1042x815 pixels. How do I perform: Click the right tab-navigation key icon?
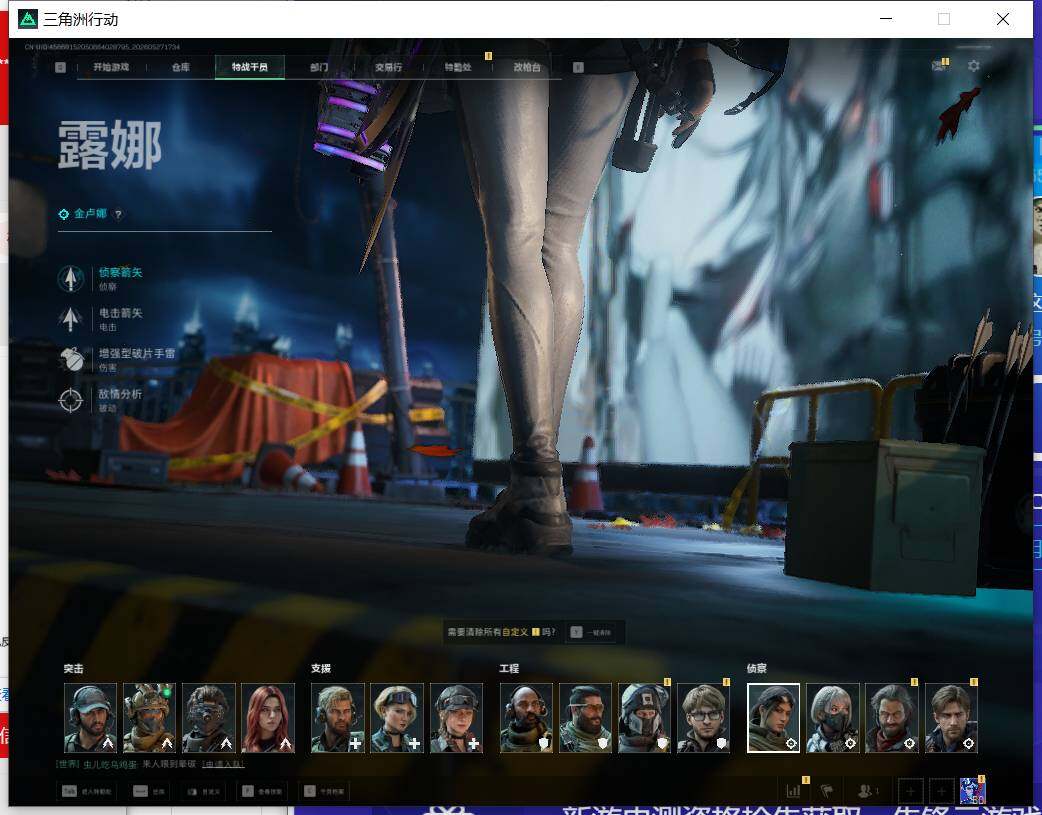point(578,67)
